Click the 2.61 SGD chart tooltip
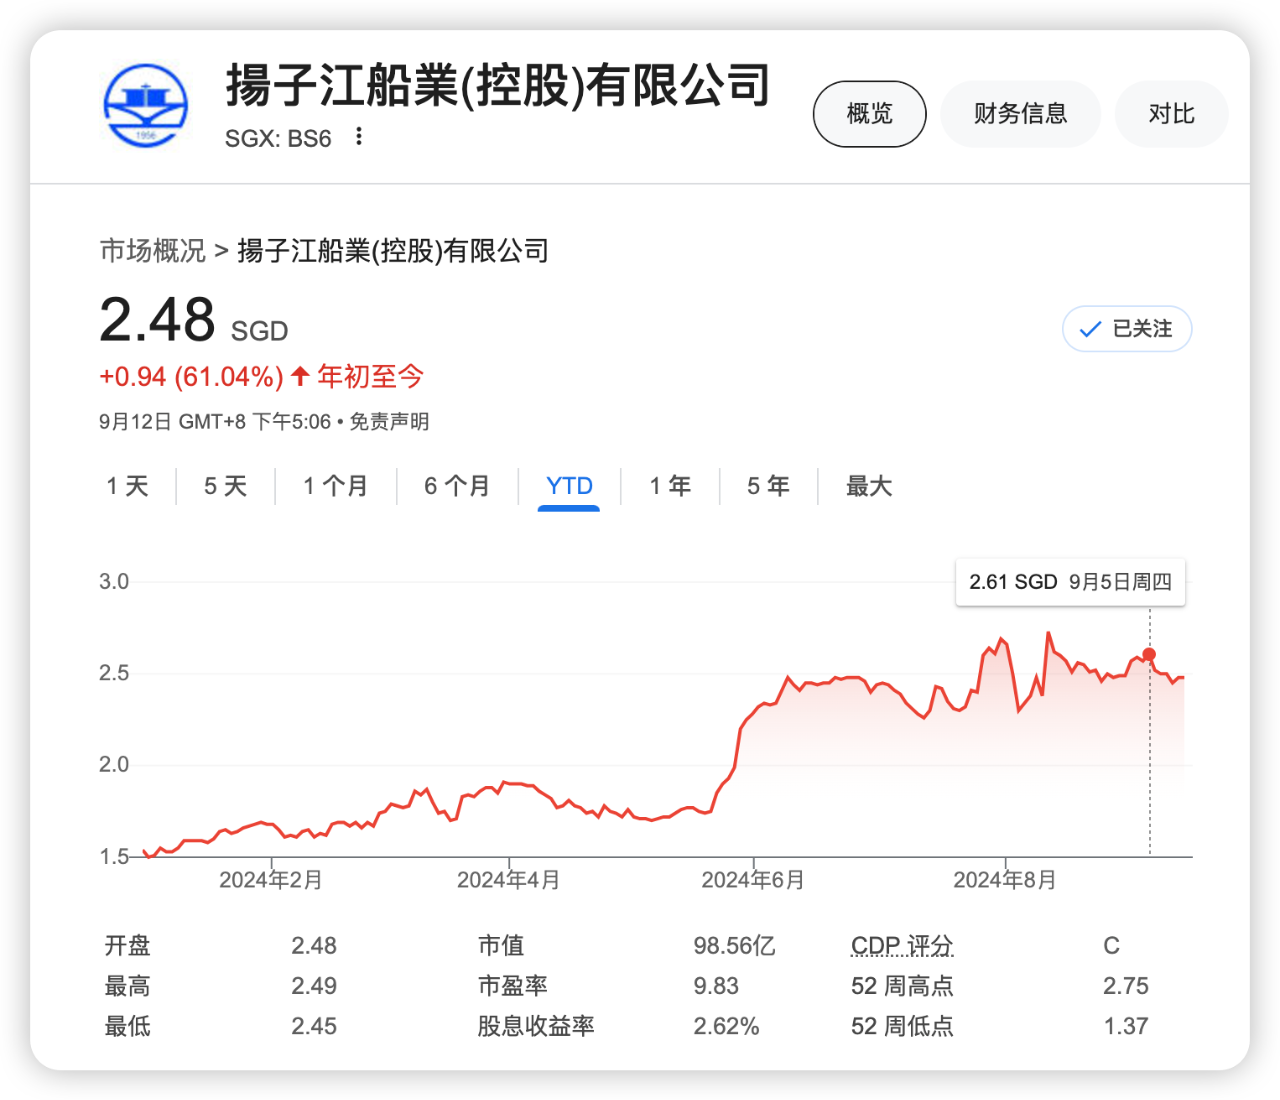Screen dimensions: 1280x1100 coord(1070,582)
